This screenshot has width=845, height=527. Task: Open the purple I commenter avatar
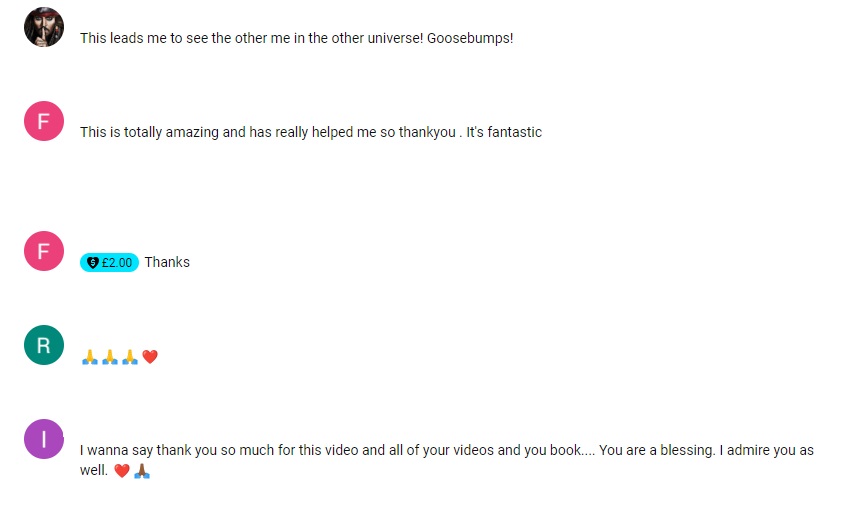click(x=44, y=439)
